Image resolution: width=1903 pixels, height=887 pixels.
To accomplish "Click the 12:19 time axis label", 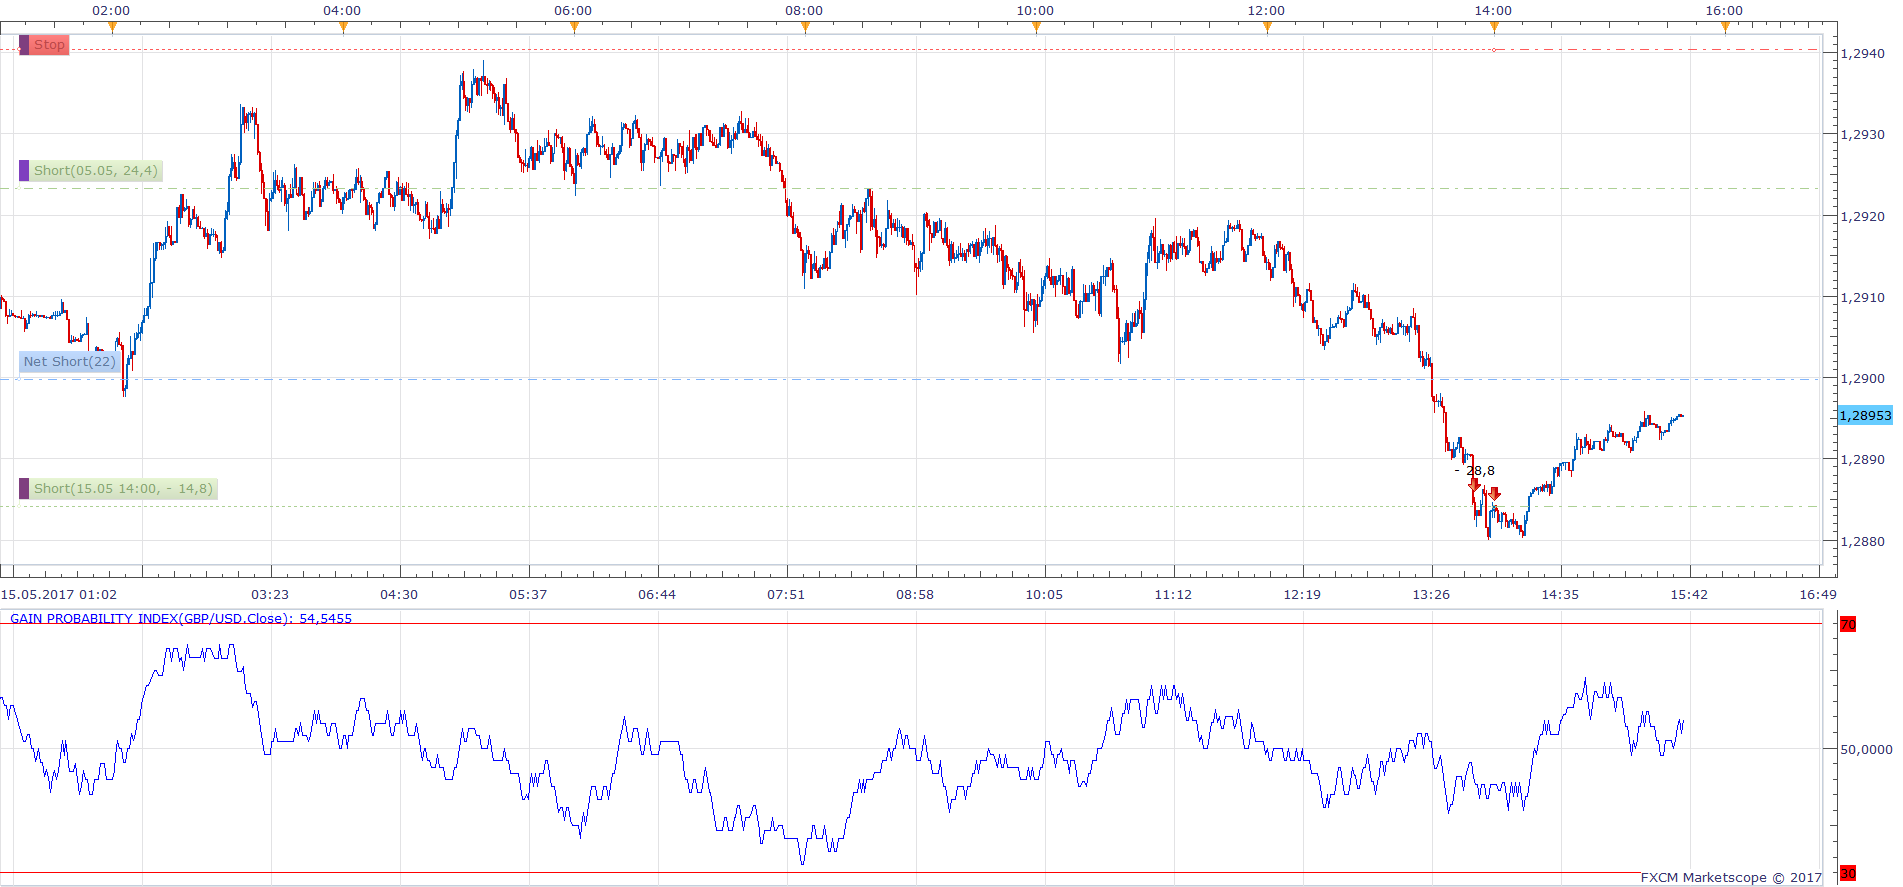I will click(x=1302, y=594).
